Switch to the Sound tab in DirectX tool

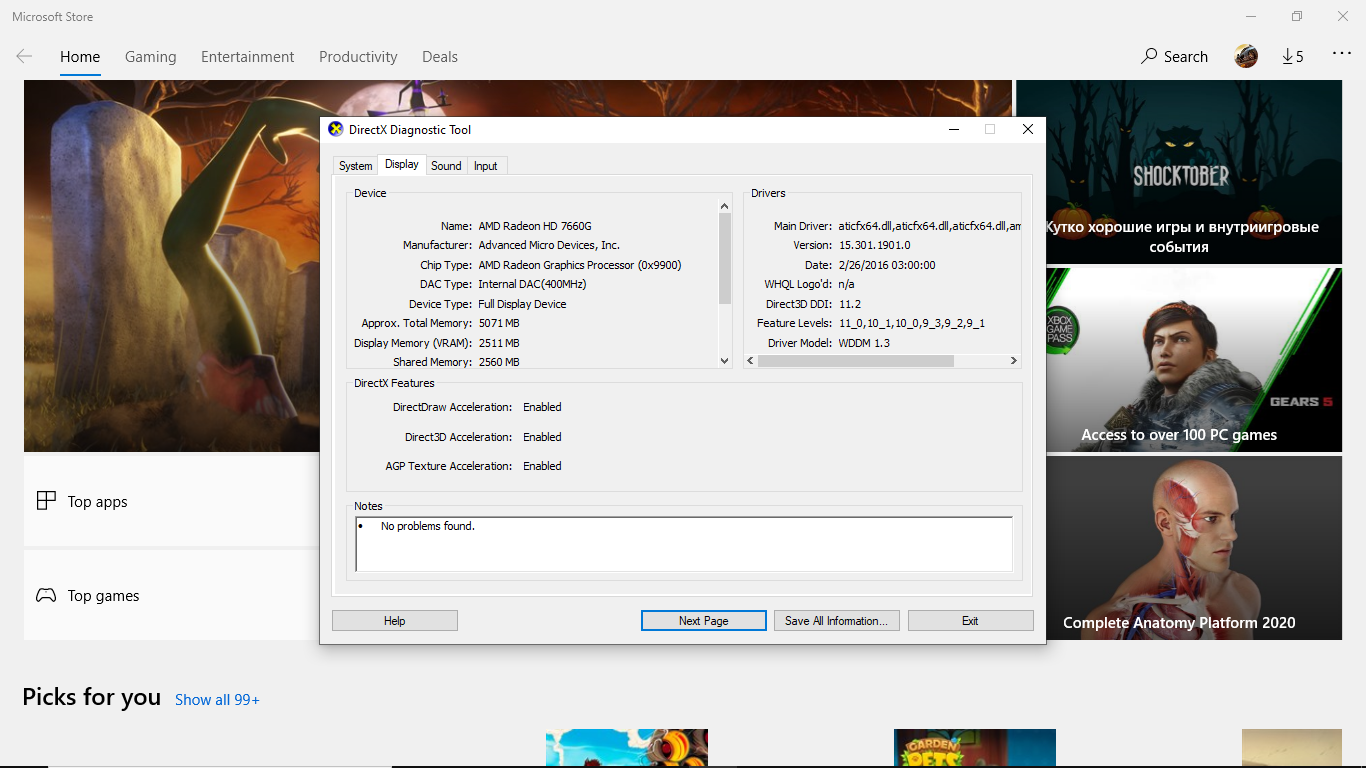pyautogui.click(x=446, y=166)
